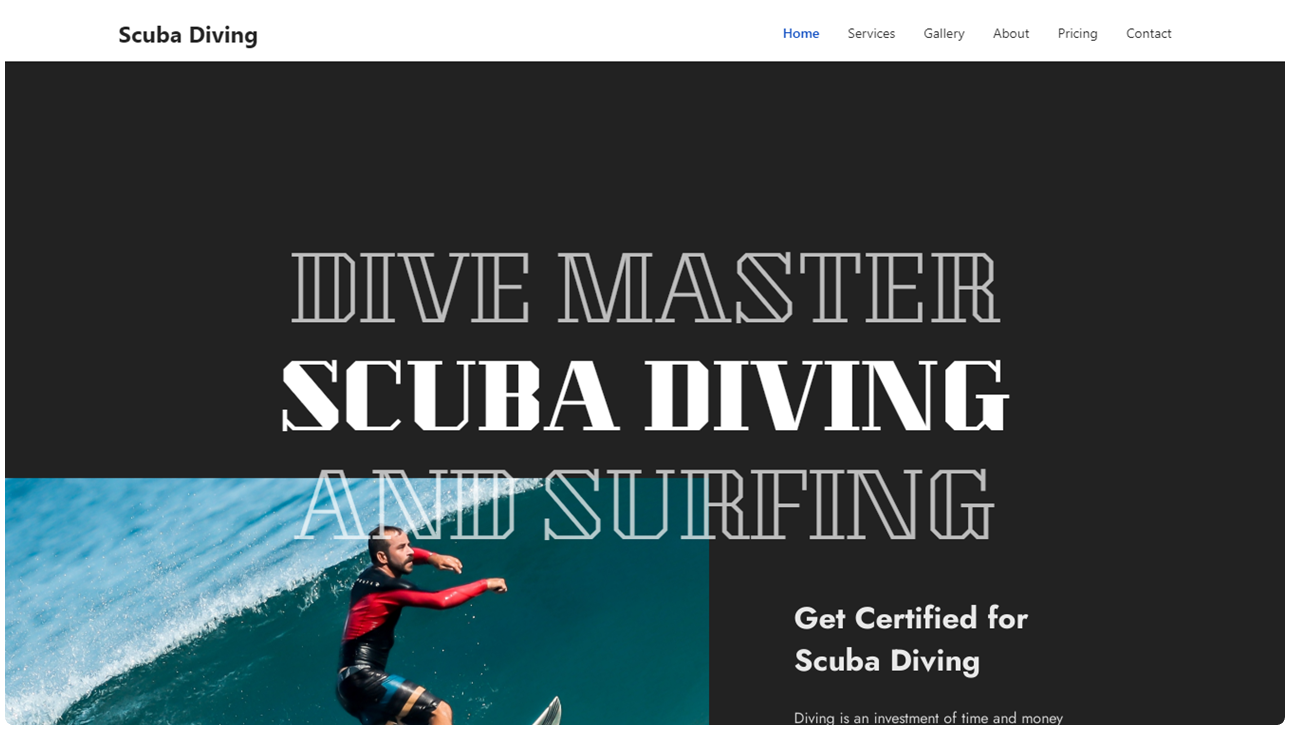Click the outlined word DIVE in hero
This screenshot has height=730, width=1290.
pos(410,288)
